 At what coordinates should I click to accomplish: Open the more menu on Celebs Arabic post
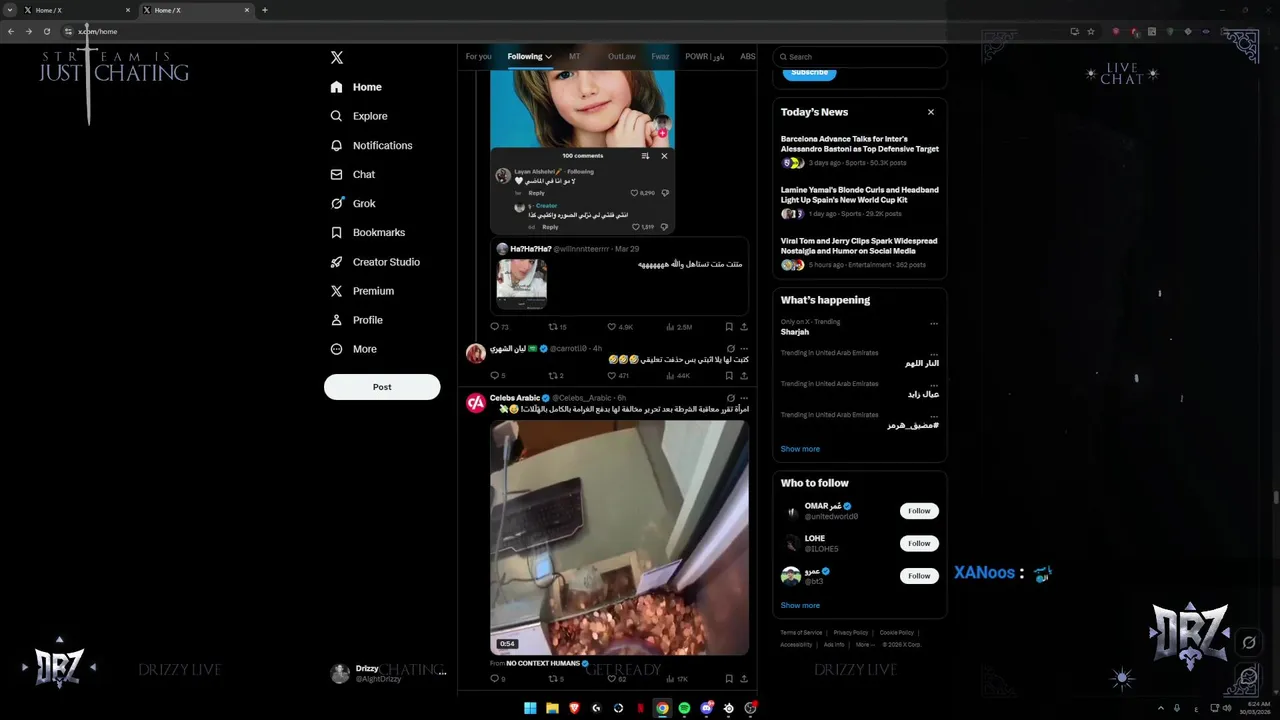744,398
